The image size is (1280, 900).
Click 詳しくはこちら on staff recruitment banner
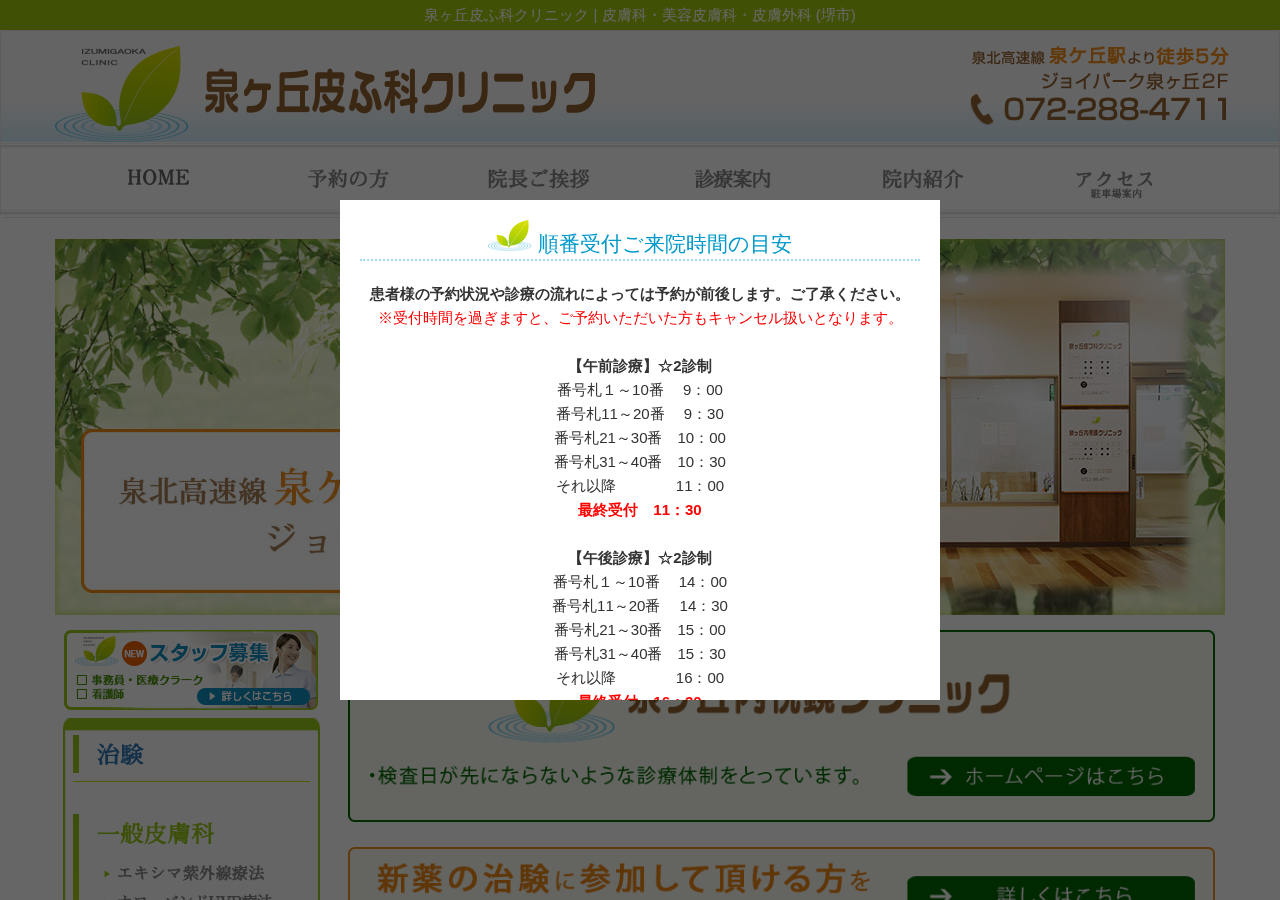click(255, 696)
